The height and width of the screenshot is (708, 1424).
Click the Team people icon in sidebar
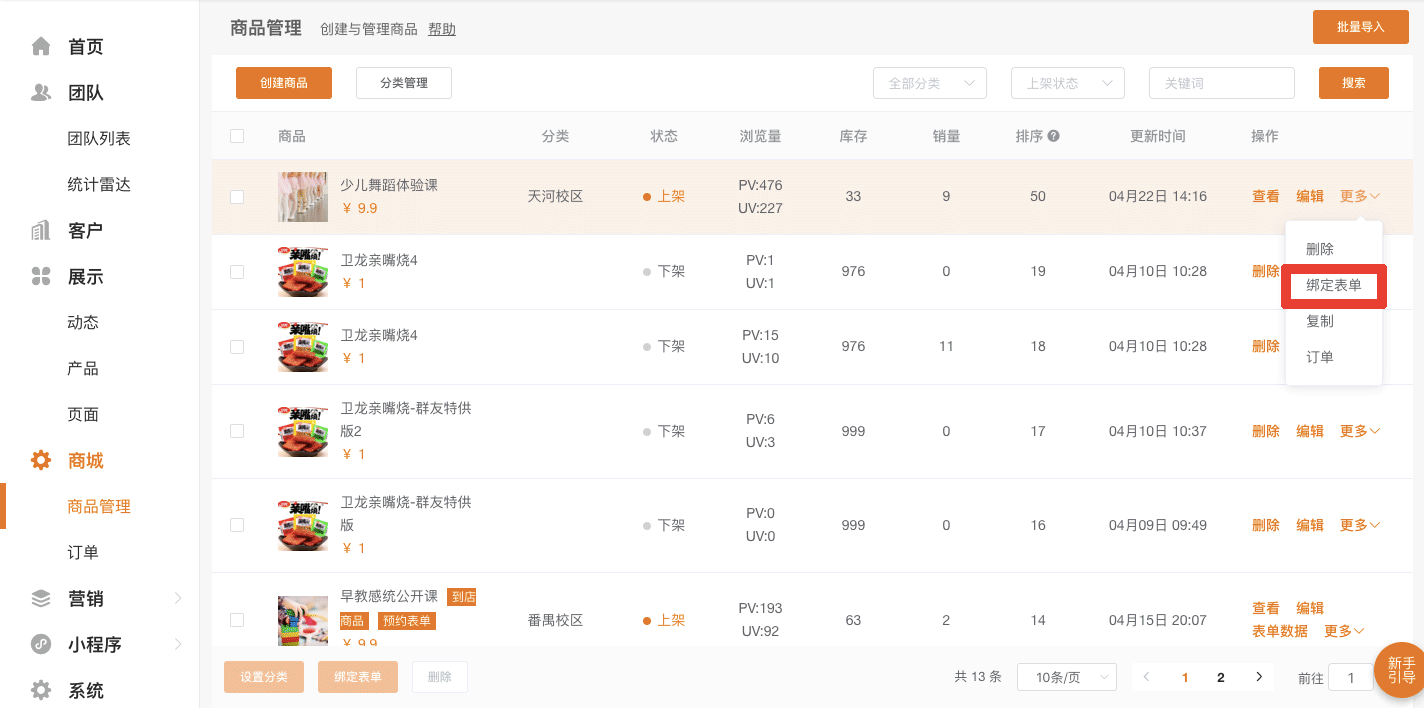[x=41, y=93]
